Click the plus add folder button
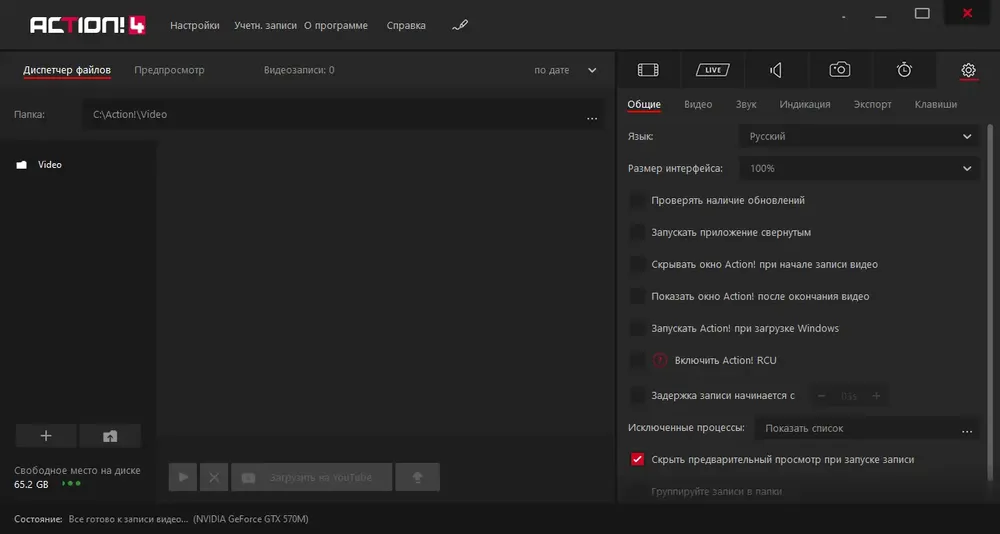Screen dimensions: 1000x534 [x=46, y=436]
